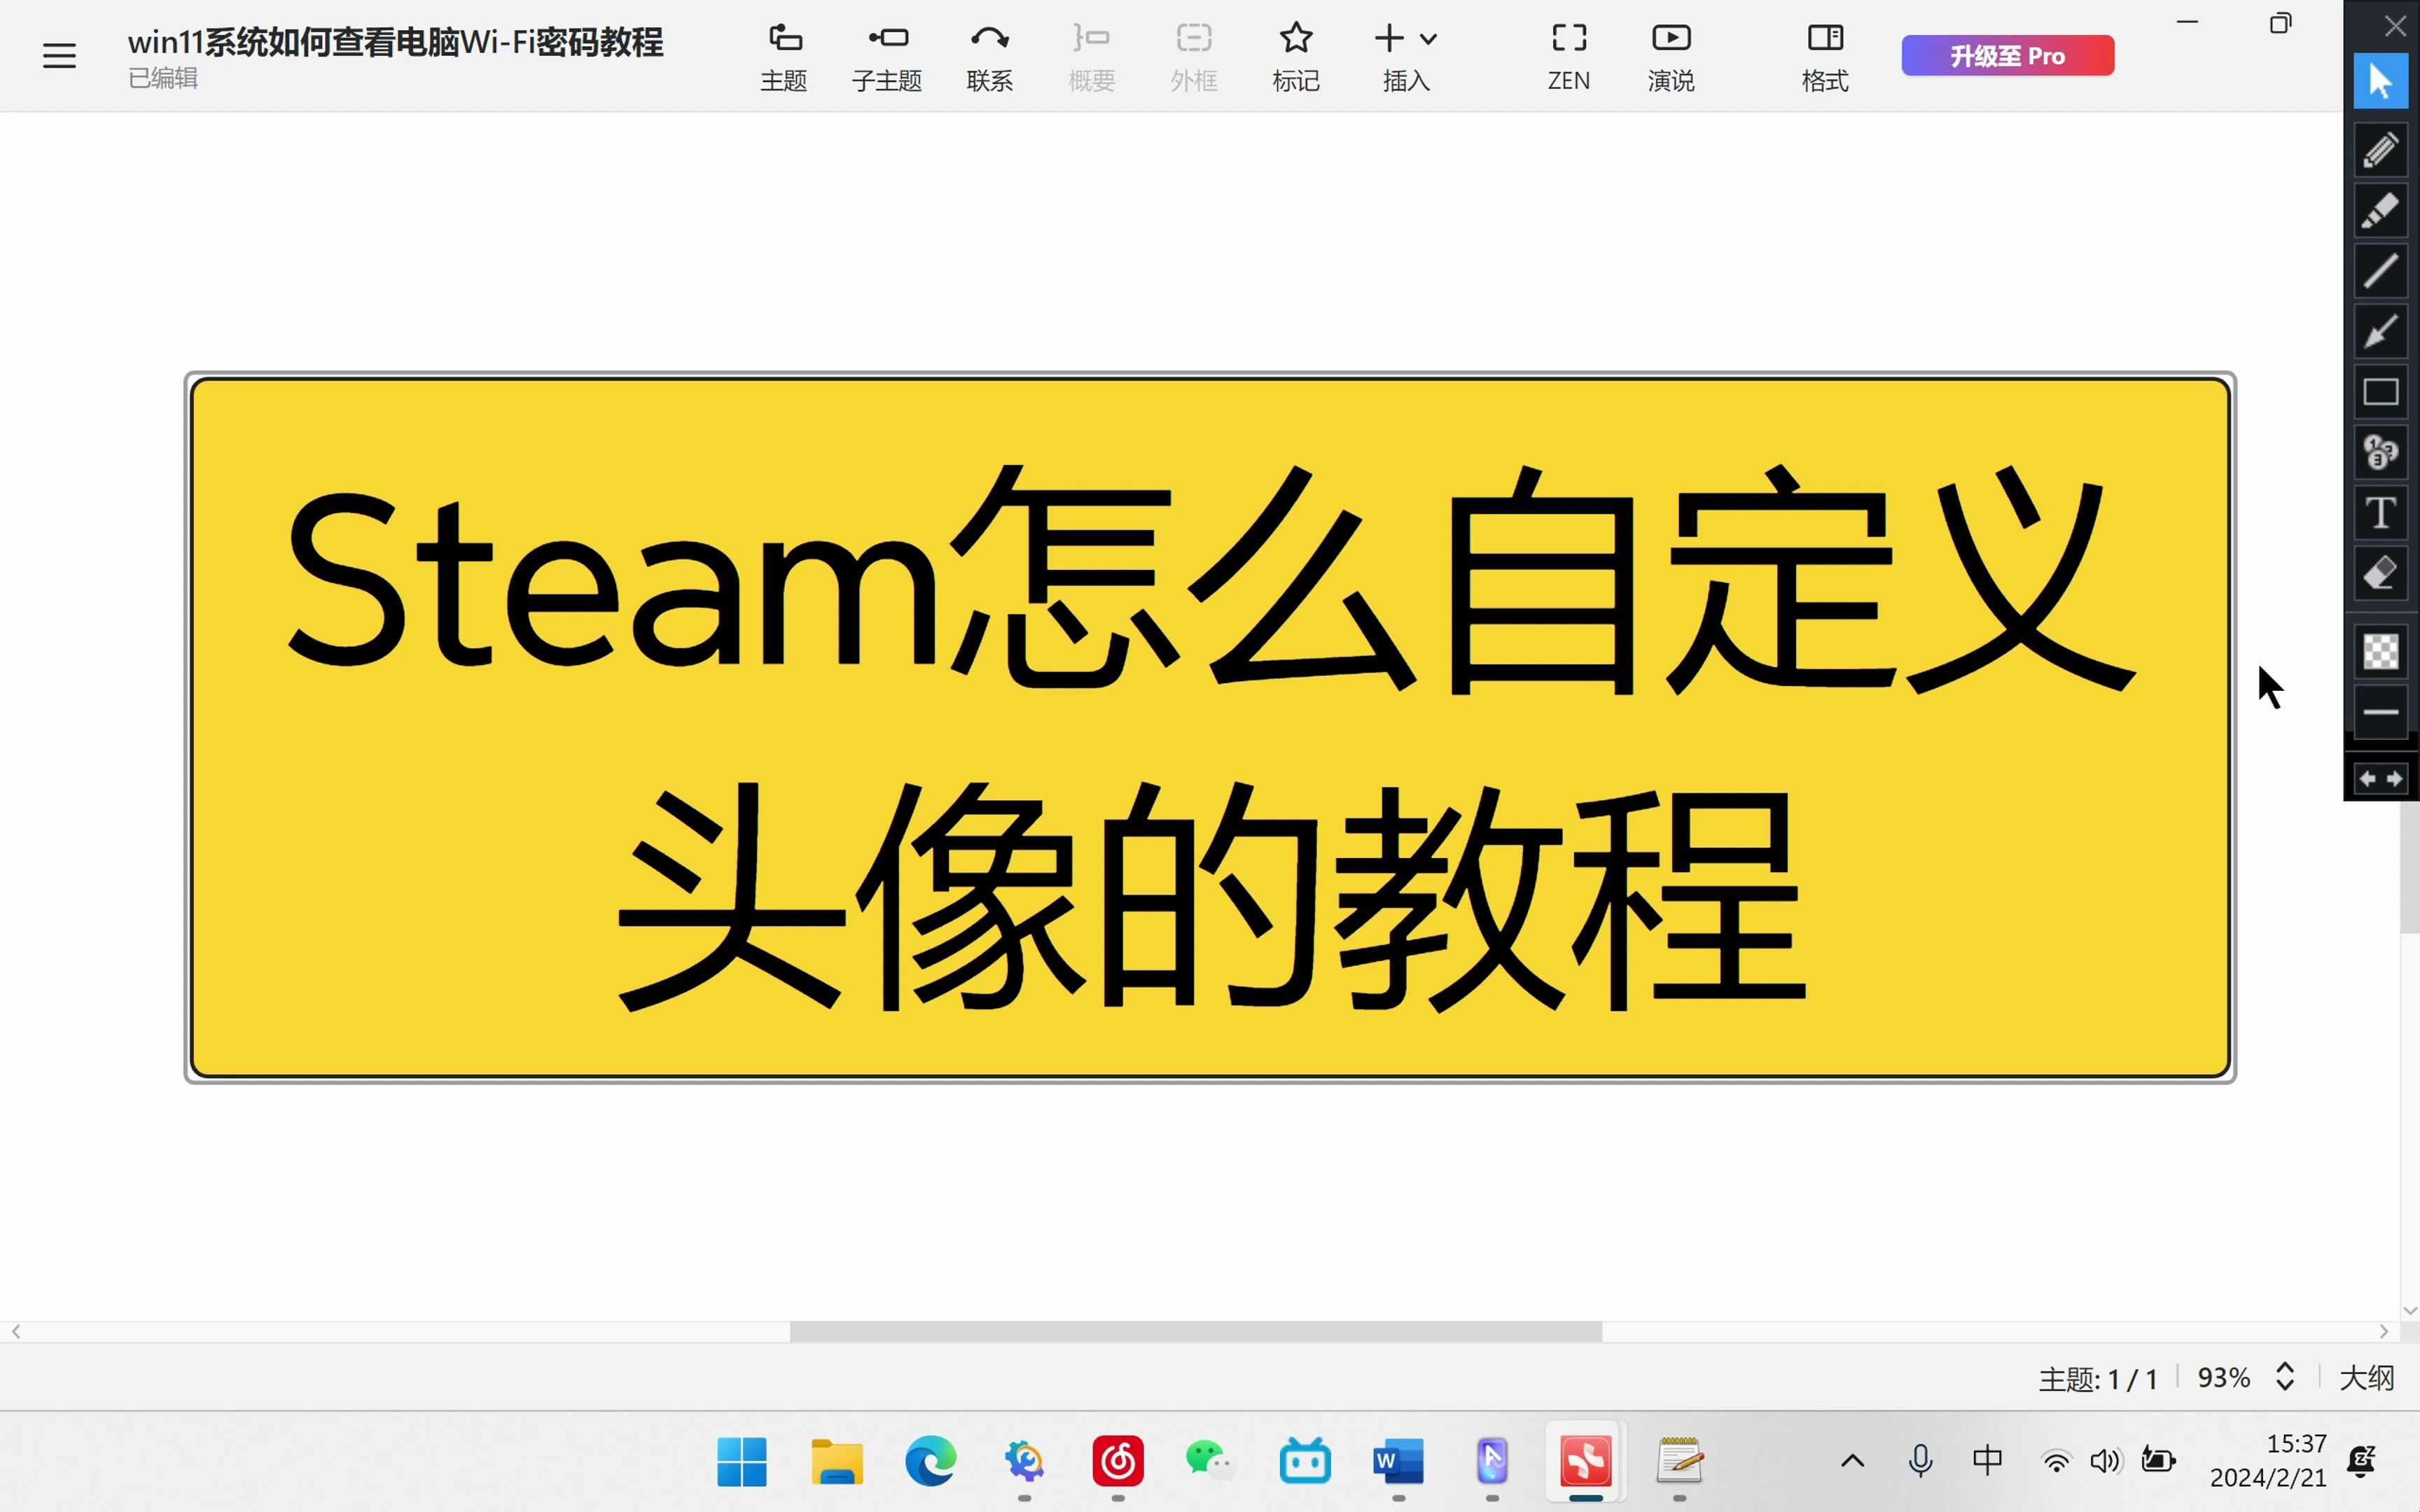The height and width of the screenshot is (1512, 2420).
Task: Open File Explorer from the taskbar
Action: coord(836,1462)
